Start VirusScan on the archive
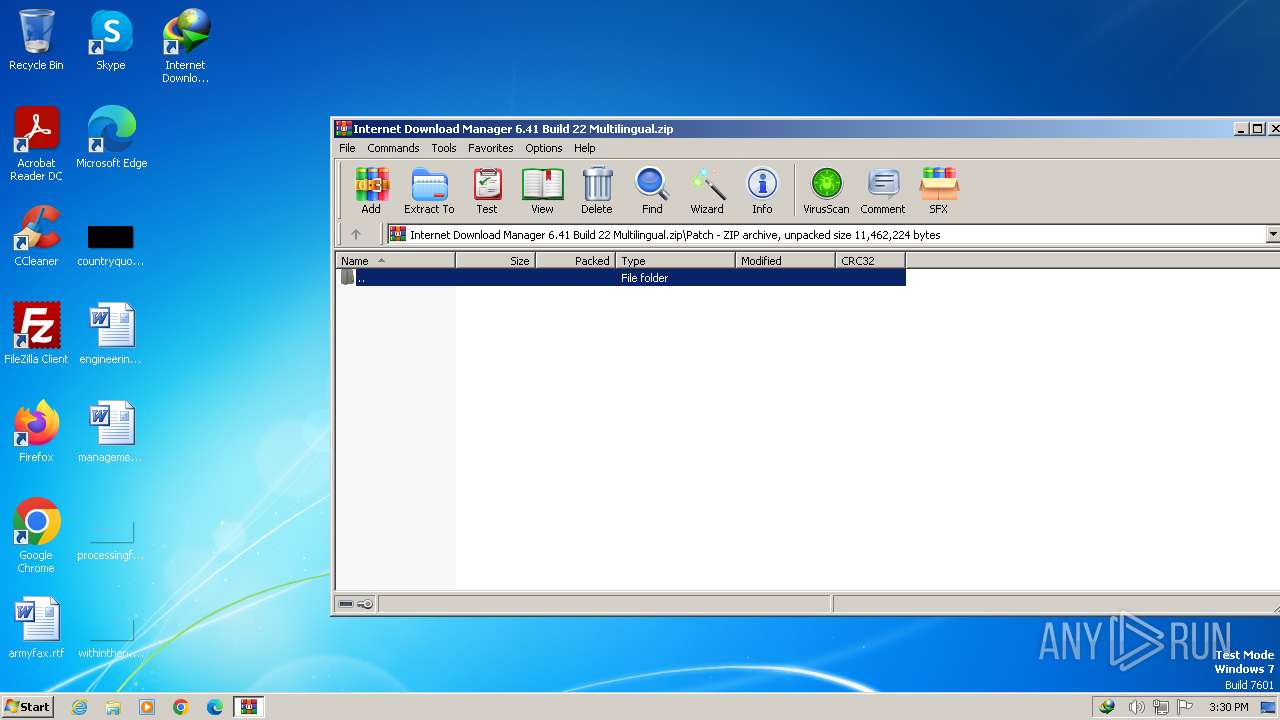The height and width of the screenshot is (720, 1280). pos(826,190)
